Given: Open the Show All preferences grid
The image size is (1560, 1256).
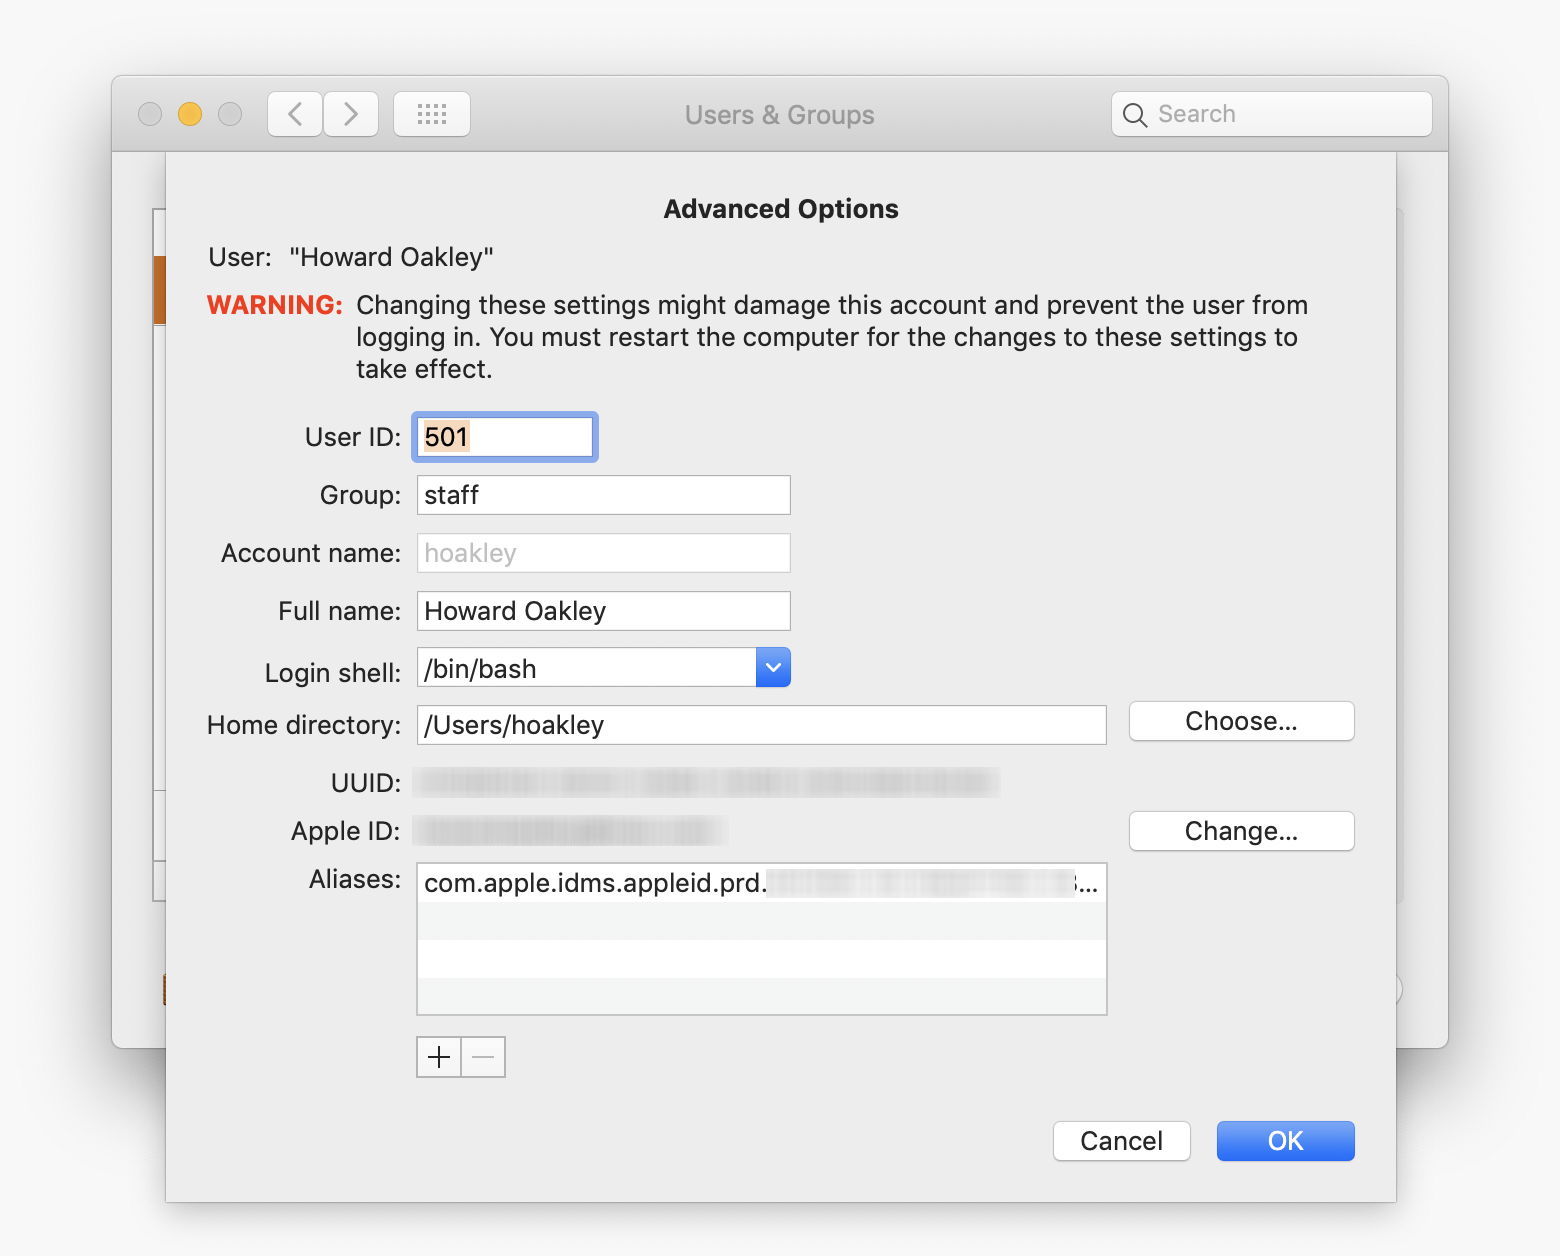Looking at the screenshot, I should pos(432,114).
